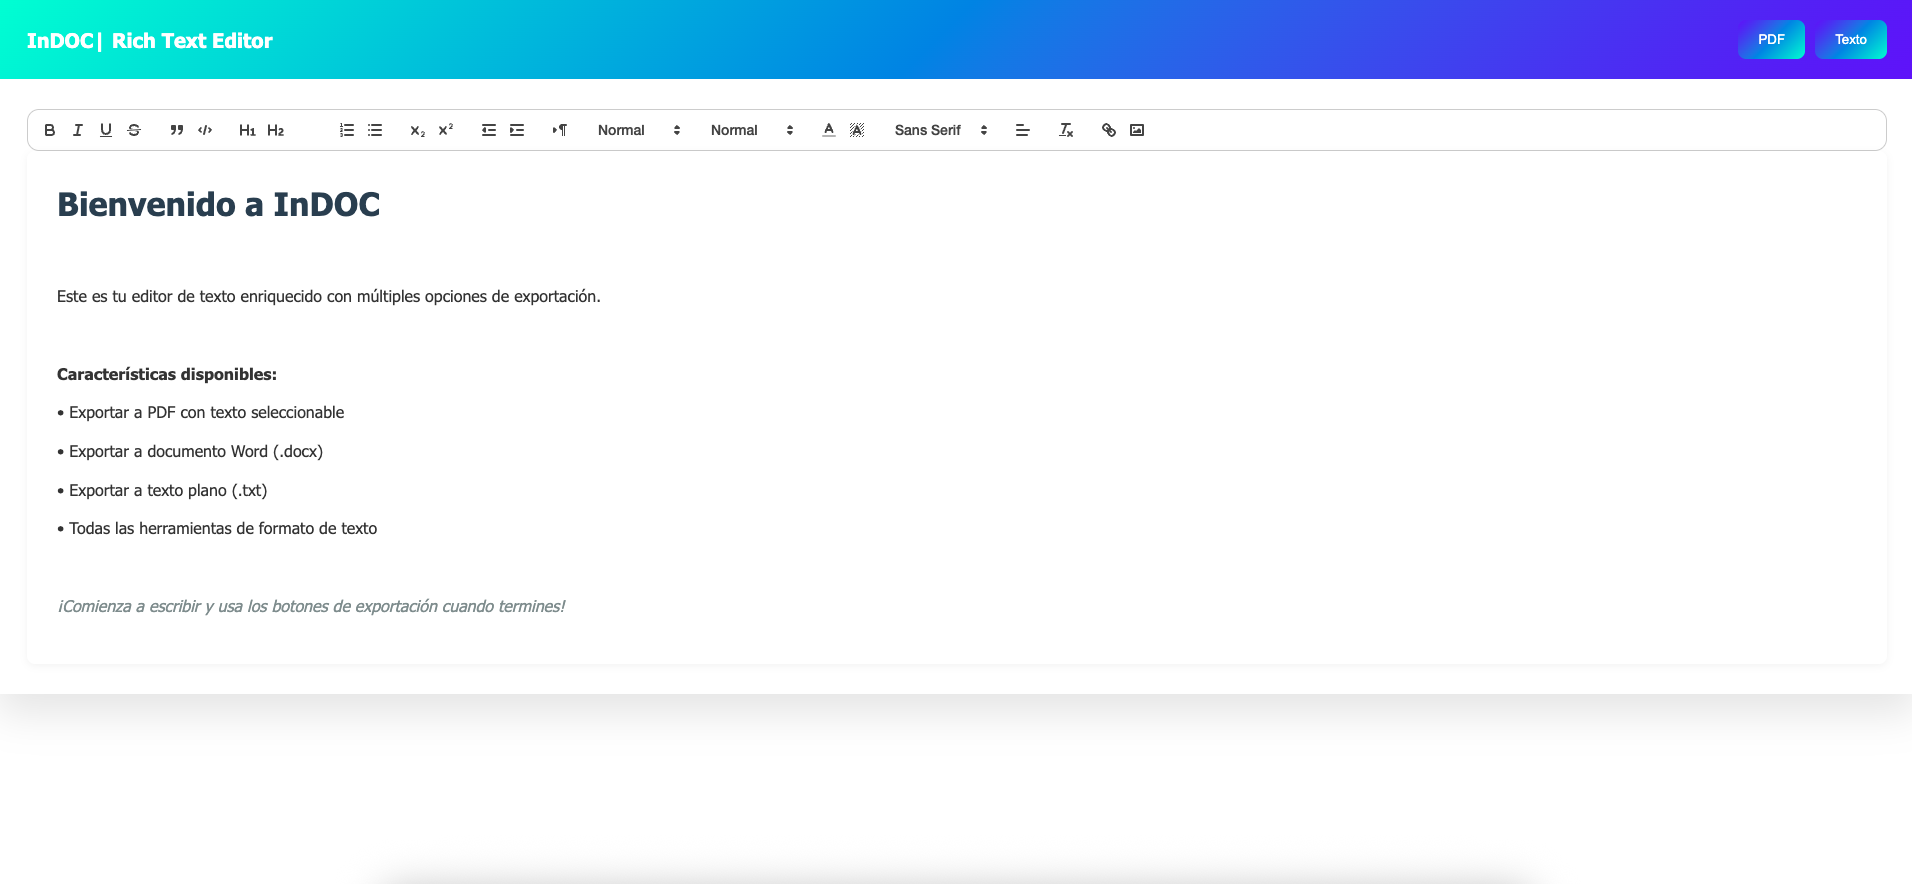
Task: Export document with the PDF button
Action: pos(1771,40)
